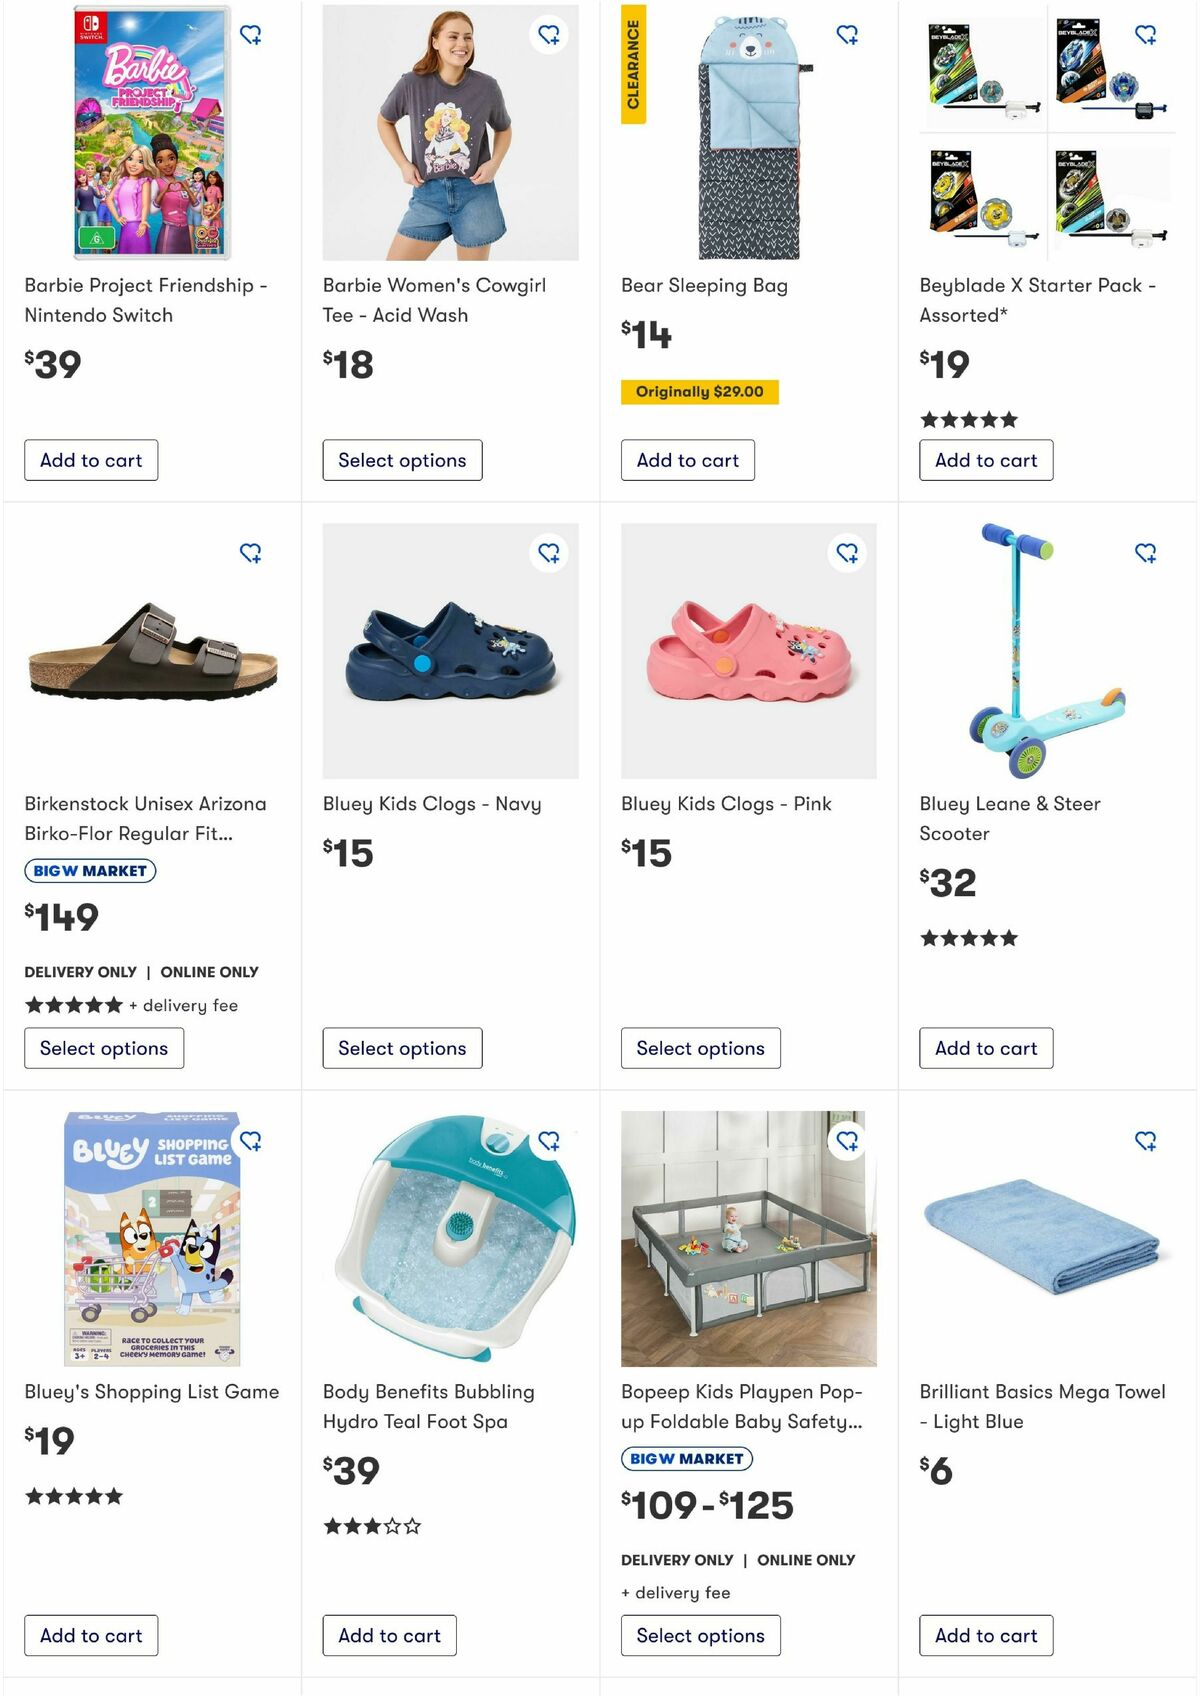Heart the Barbie Women's Cowgirl Tee
Viewport: 1200px width, 1697px height.
[551, 36]
